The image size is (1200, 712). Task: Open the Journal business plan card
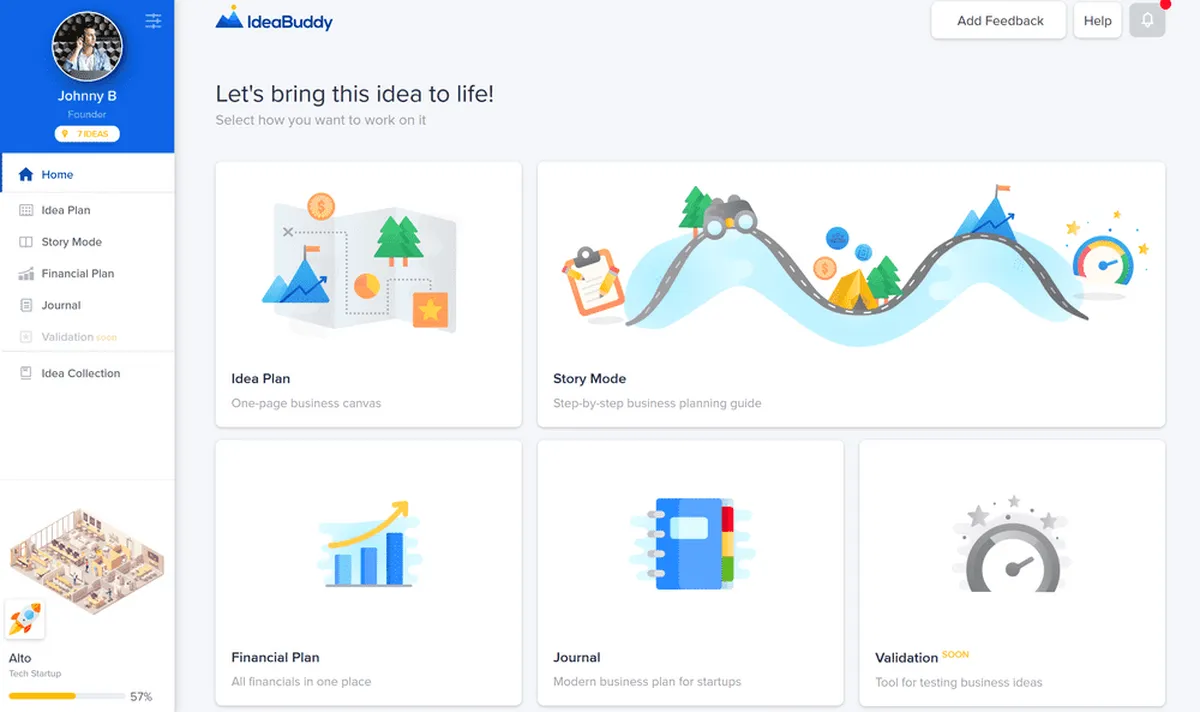[690, 573]
